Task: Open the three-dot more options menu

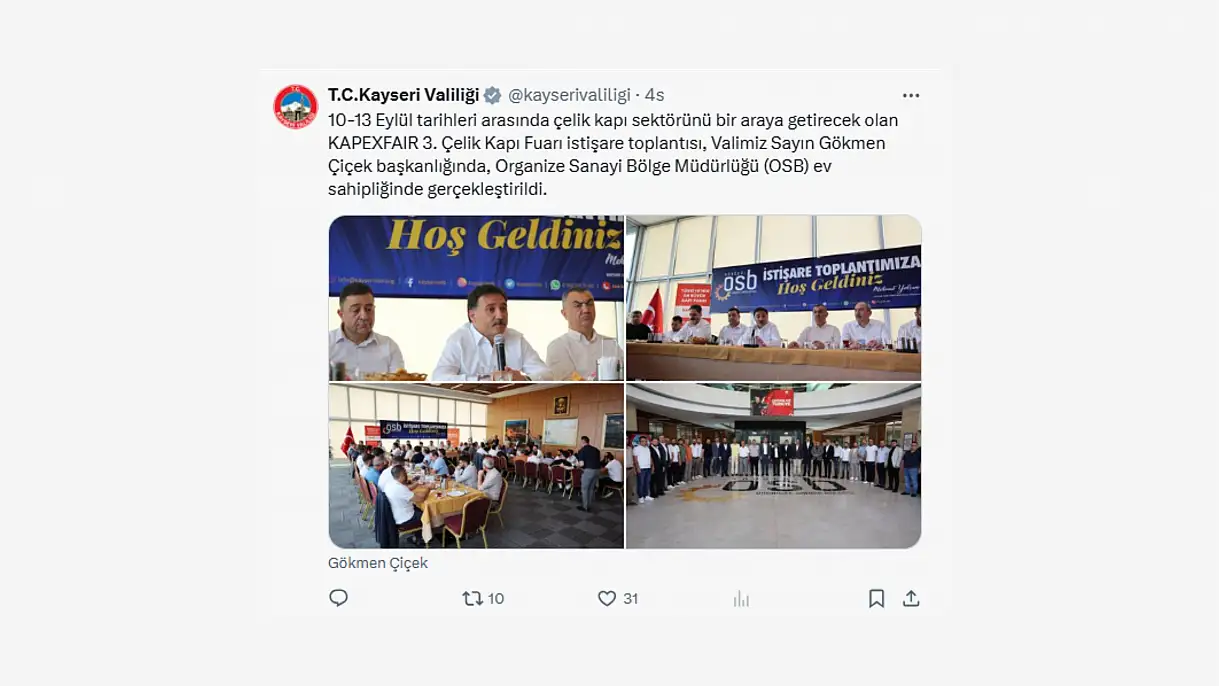Action: tap(911, 95)
